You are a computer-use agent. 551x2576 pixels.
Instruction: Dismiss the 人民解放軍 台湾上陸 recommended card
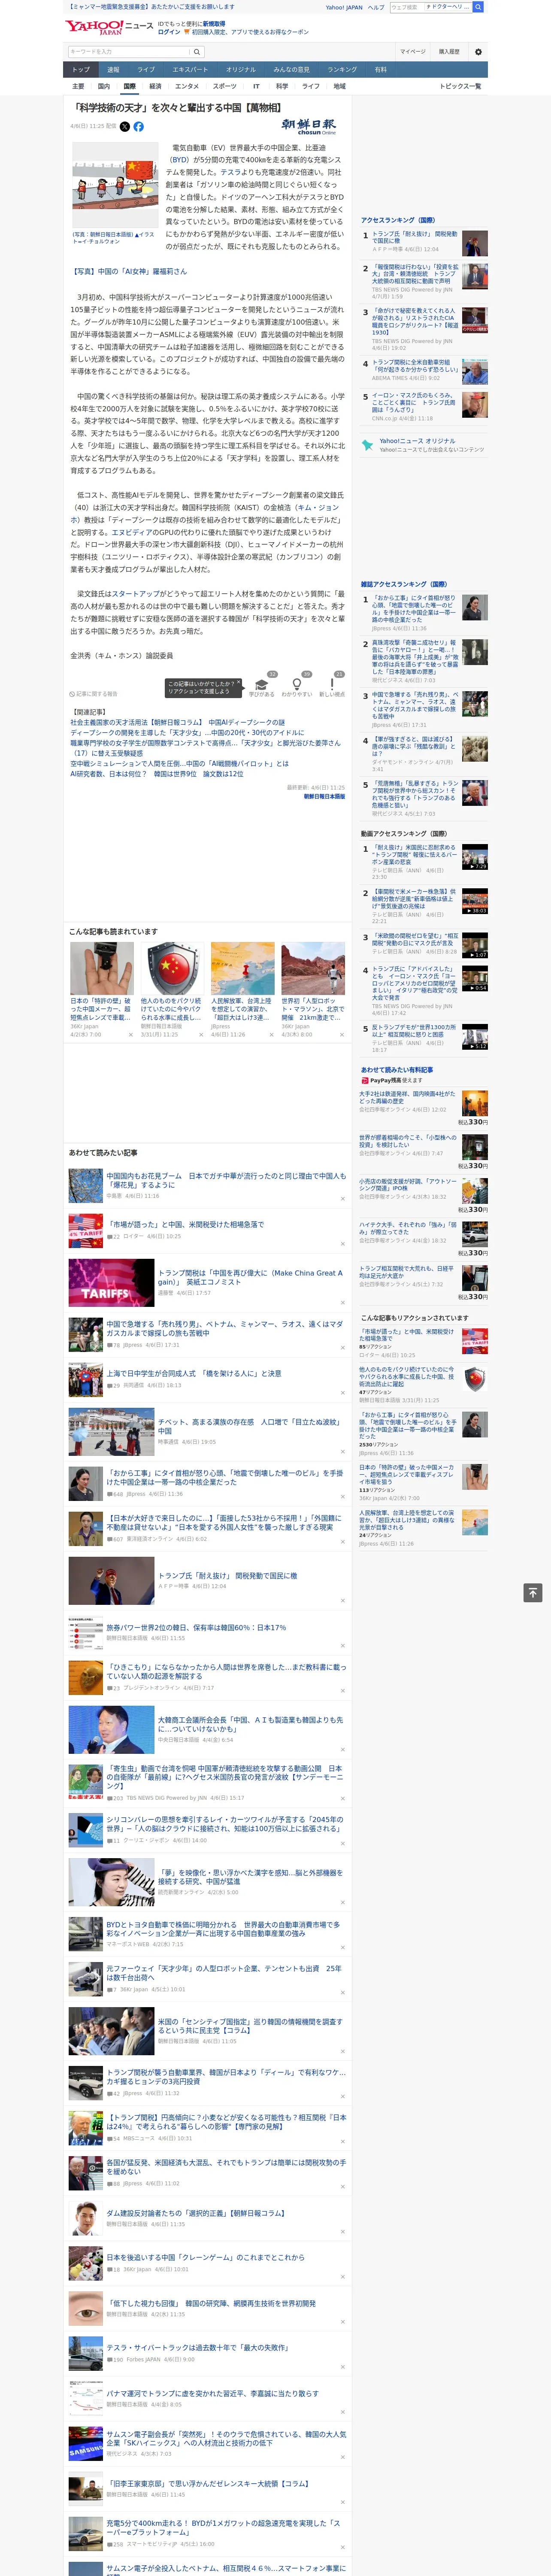pos(272,1035)
